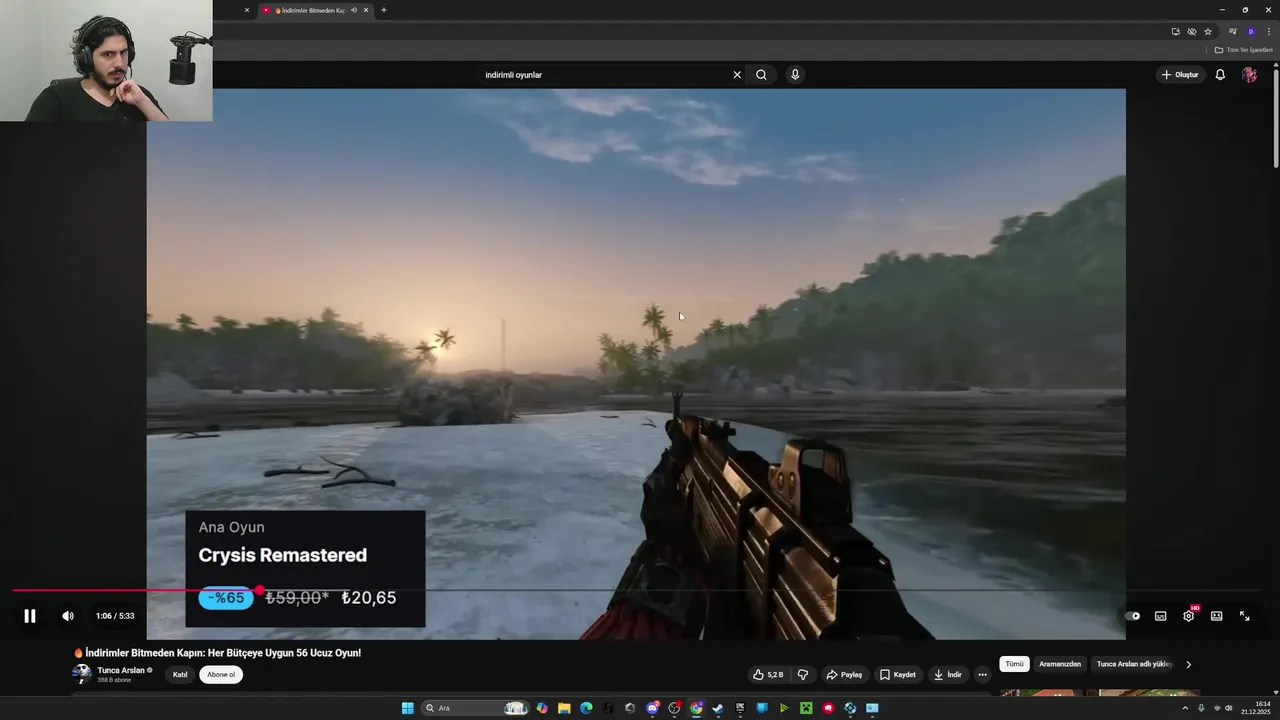This screenshot has height=720, width=1280.
Task: Open the three-dot more actions menu
Action: tap(982, 675)
